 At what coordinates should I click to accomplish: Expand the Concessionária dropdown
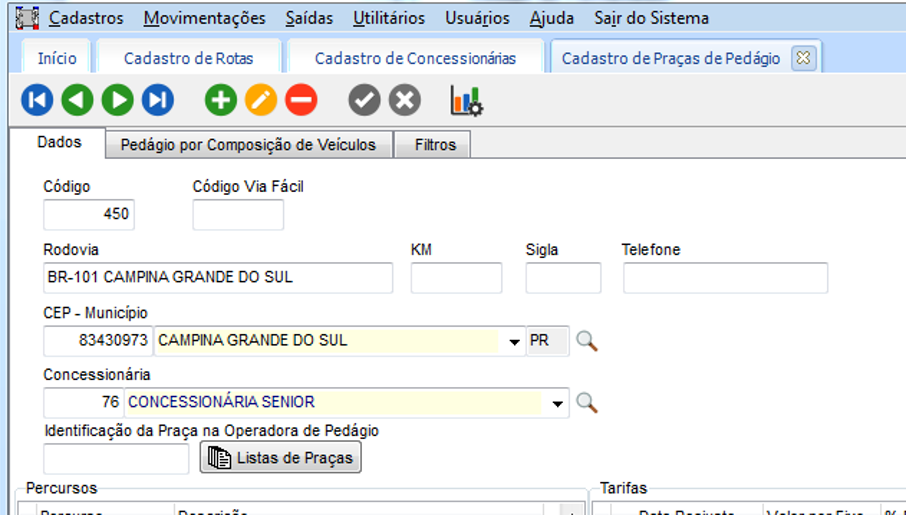coord(558,404)
